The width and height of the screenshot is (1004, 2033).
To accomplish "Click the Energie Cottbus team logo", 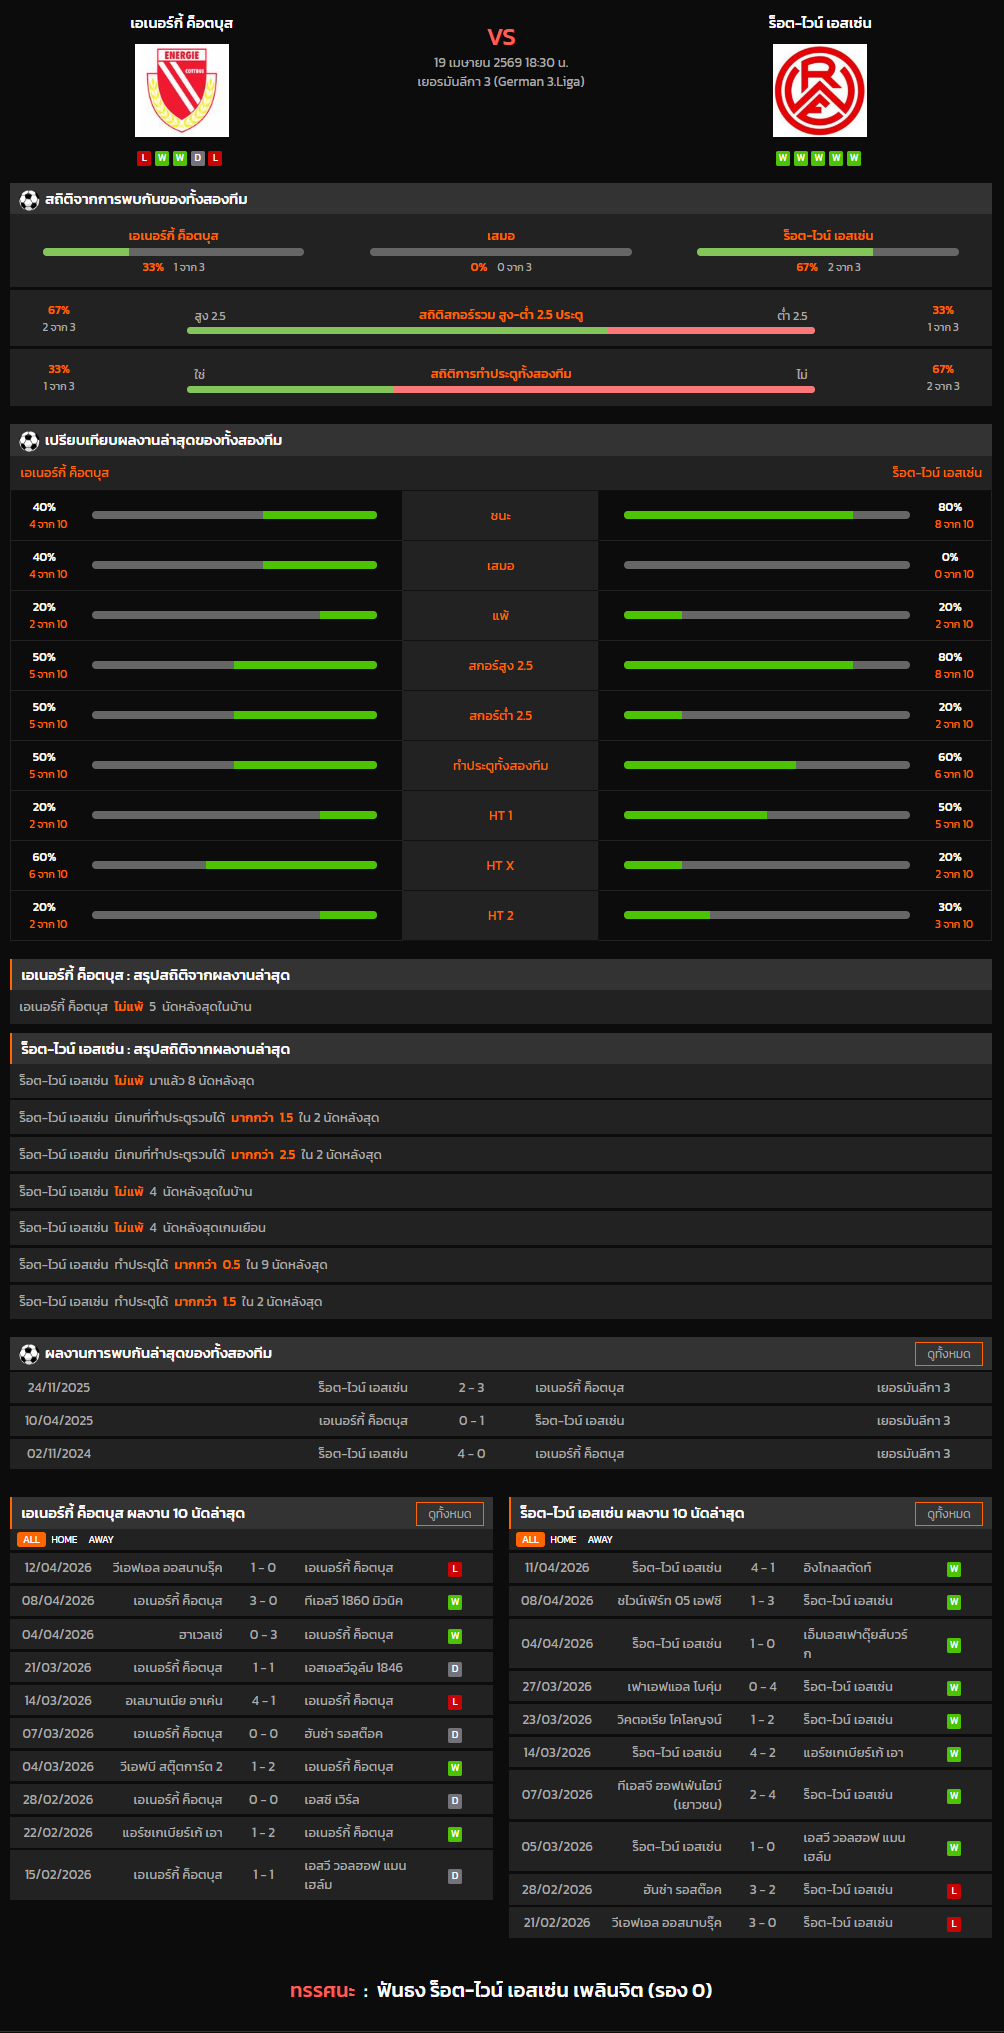I will 182,90.
